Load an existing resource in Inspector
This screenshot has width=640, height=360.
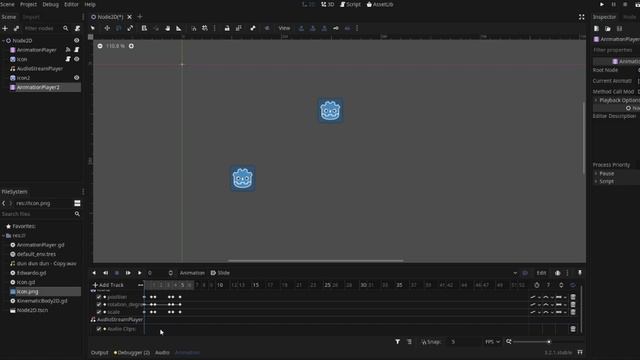pyautogui.click(x=608, y=29)
